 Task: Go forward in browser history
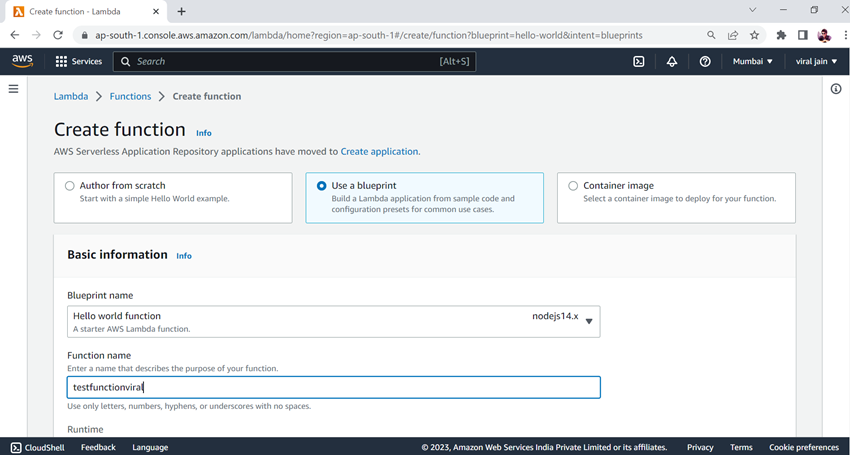coord(36,35)
